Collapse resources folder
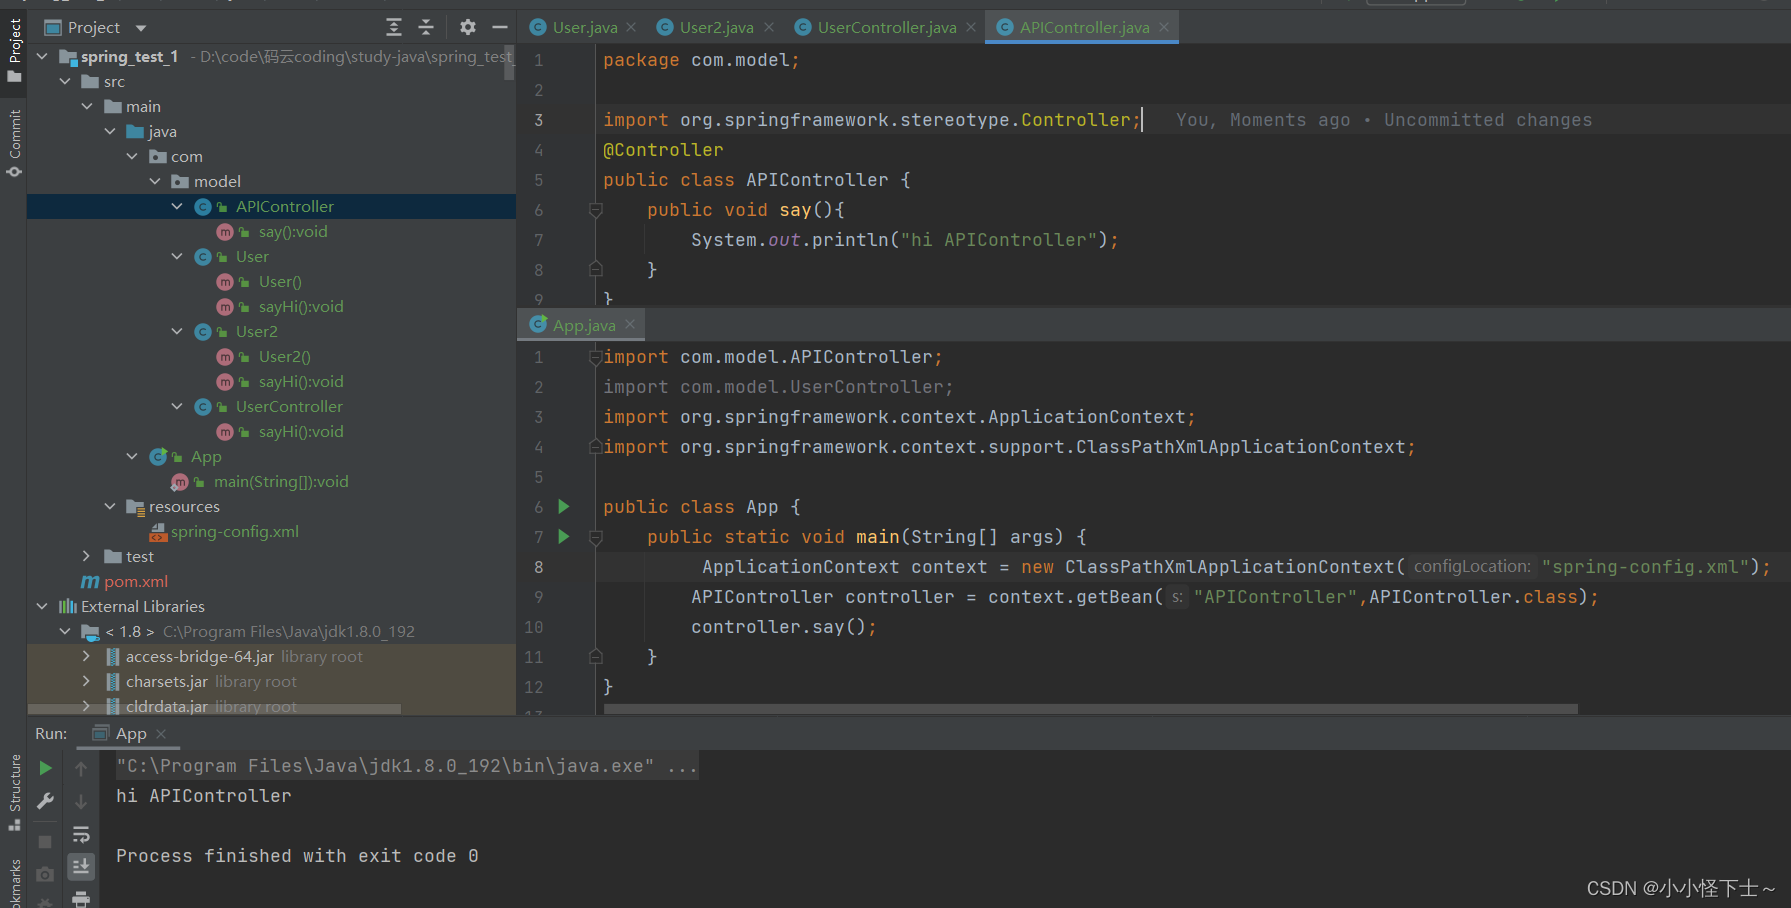Viewport: 1791px width, 908px height. click(110, 506)
